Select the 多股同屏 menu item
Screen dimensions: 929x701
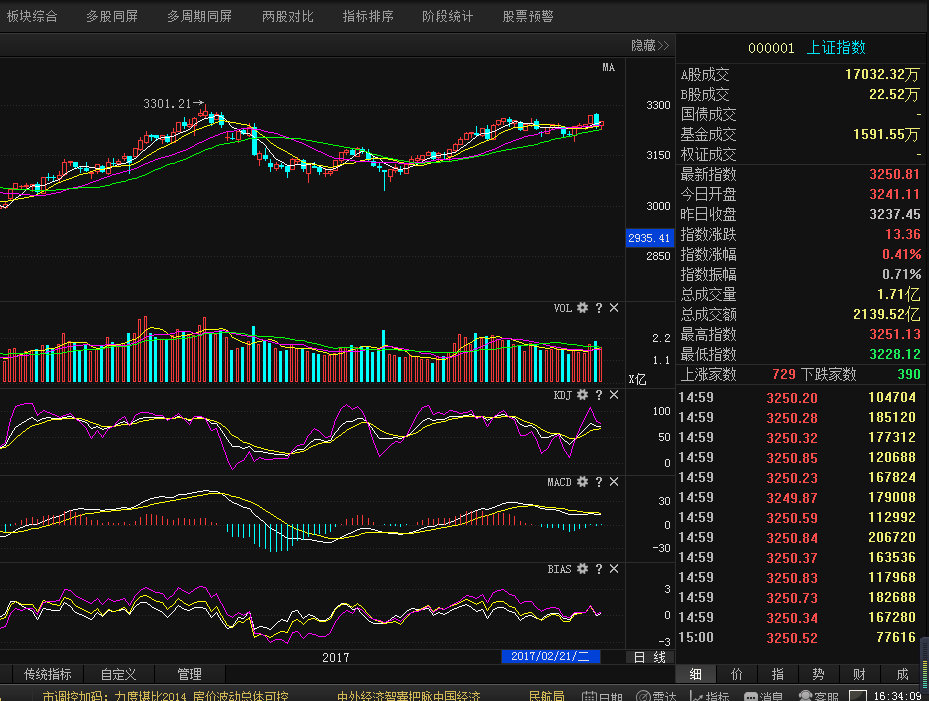pos(112,16)
